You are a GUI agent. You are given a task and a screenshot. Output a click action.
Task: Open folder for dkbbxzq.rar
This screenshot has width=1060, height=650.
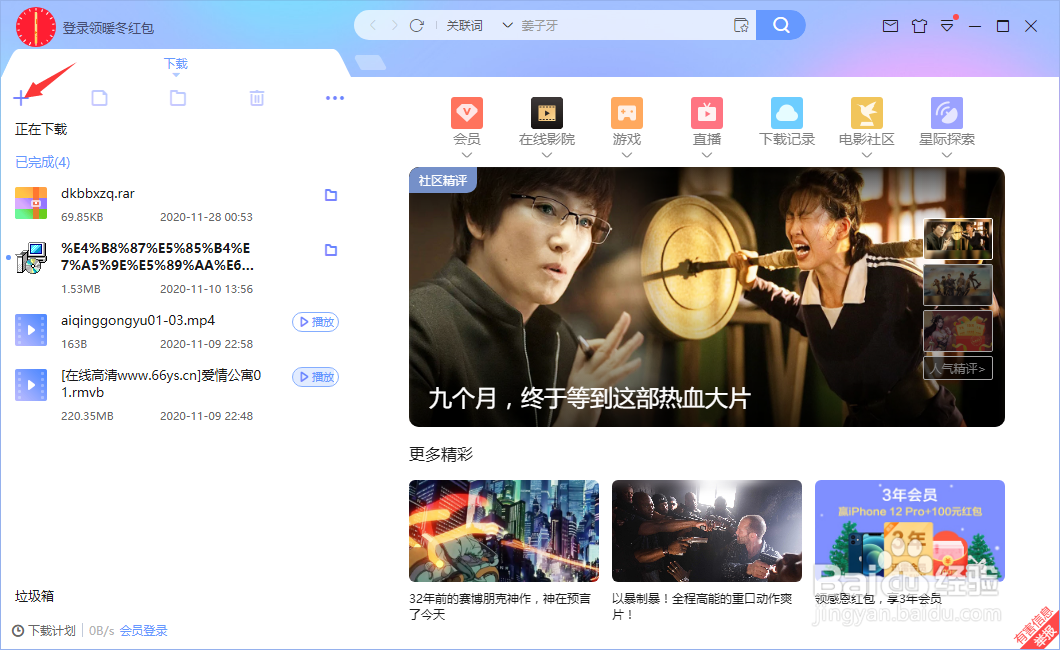click(x=331, y=195)
